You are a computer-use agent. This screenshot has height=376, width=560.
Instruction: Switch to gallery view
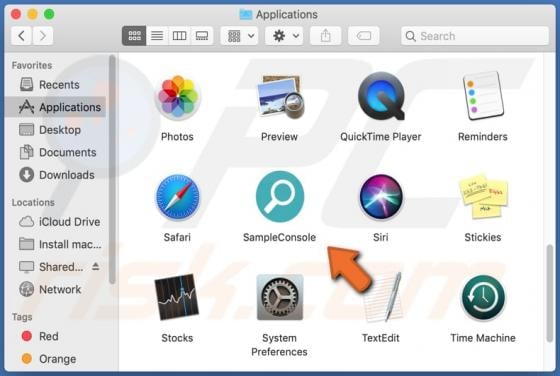[202, 36]
